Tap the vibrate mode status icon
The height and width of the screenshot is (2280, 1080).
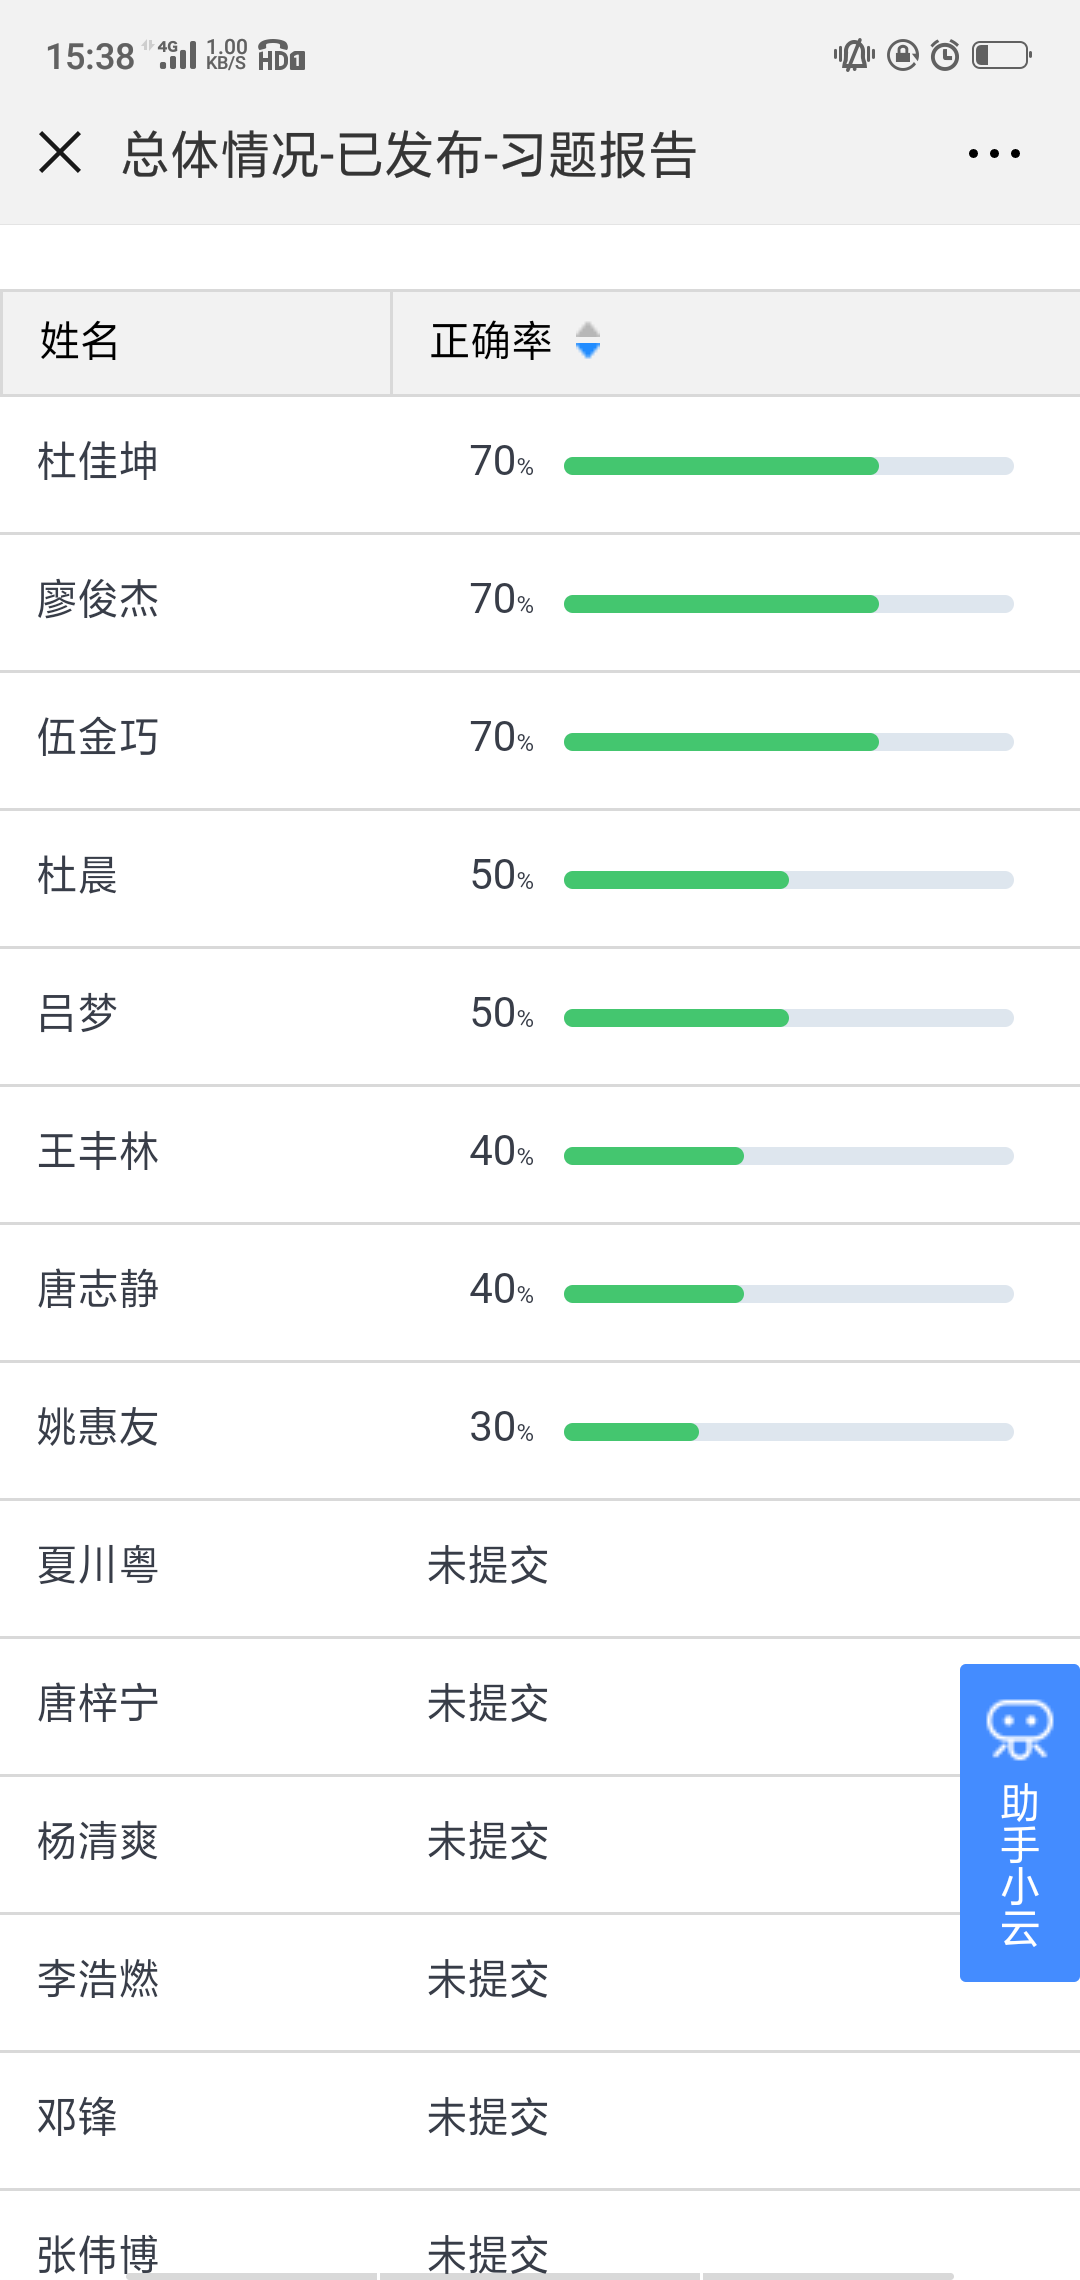tap(854, 56)
